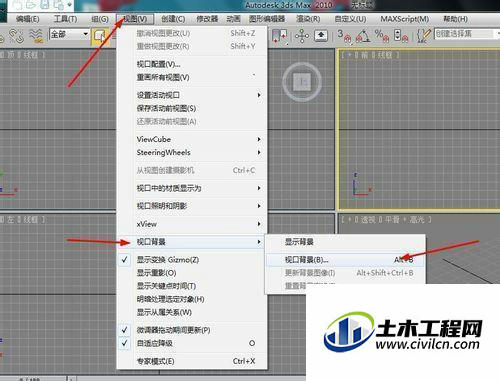Click the Unlink Selection toolbar icon
Screen dimensions: 500x381
pyautogui.click(x=16, y=35)
